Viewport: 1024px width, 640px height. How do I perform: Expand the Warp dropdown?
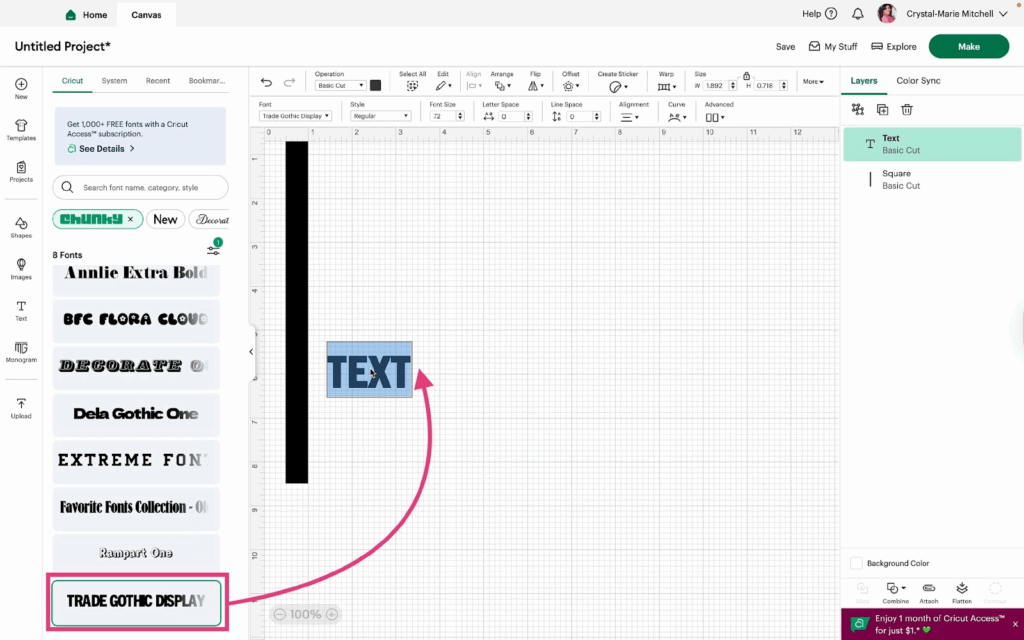[666, 86]
